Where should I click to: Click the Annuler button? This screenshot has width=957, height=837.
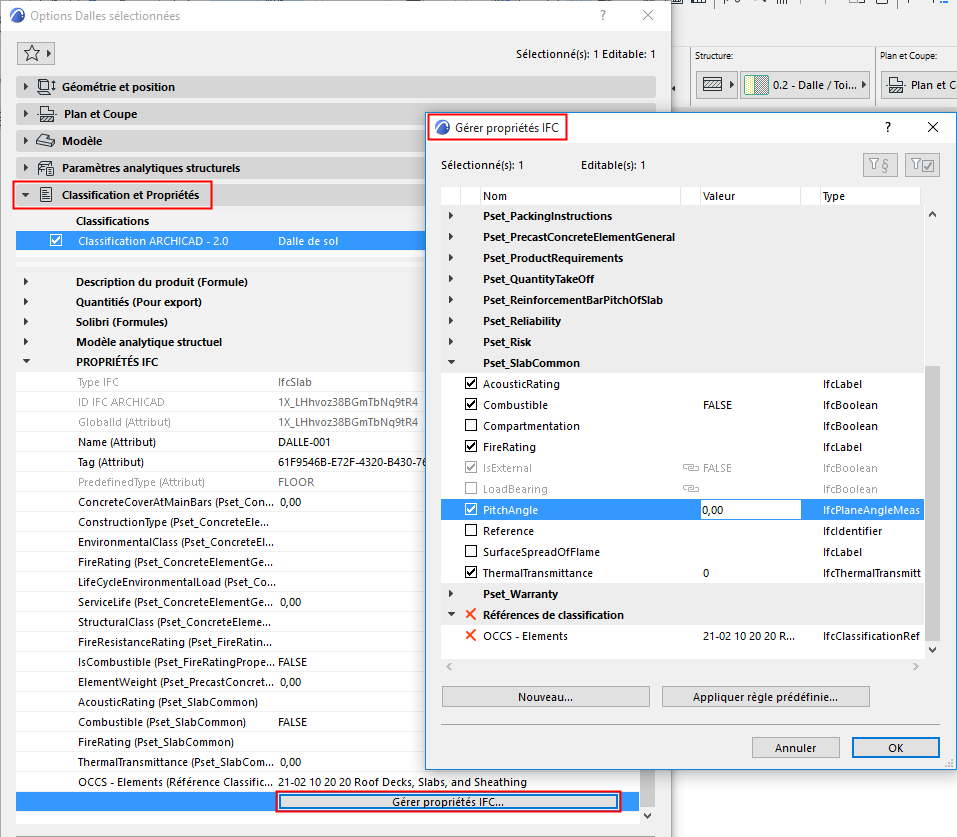pos(795,748)
